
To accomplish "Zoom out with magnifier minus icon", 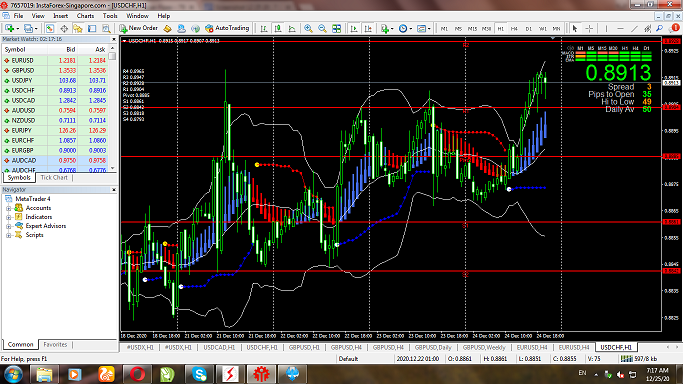I will 322,28.
